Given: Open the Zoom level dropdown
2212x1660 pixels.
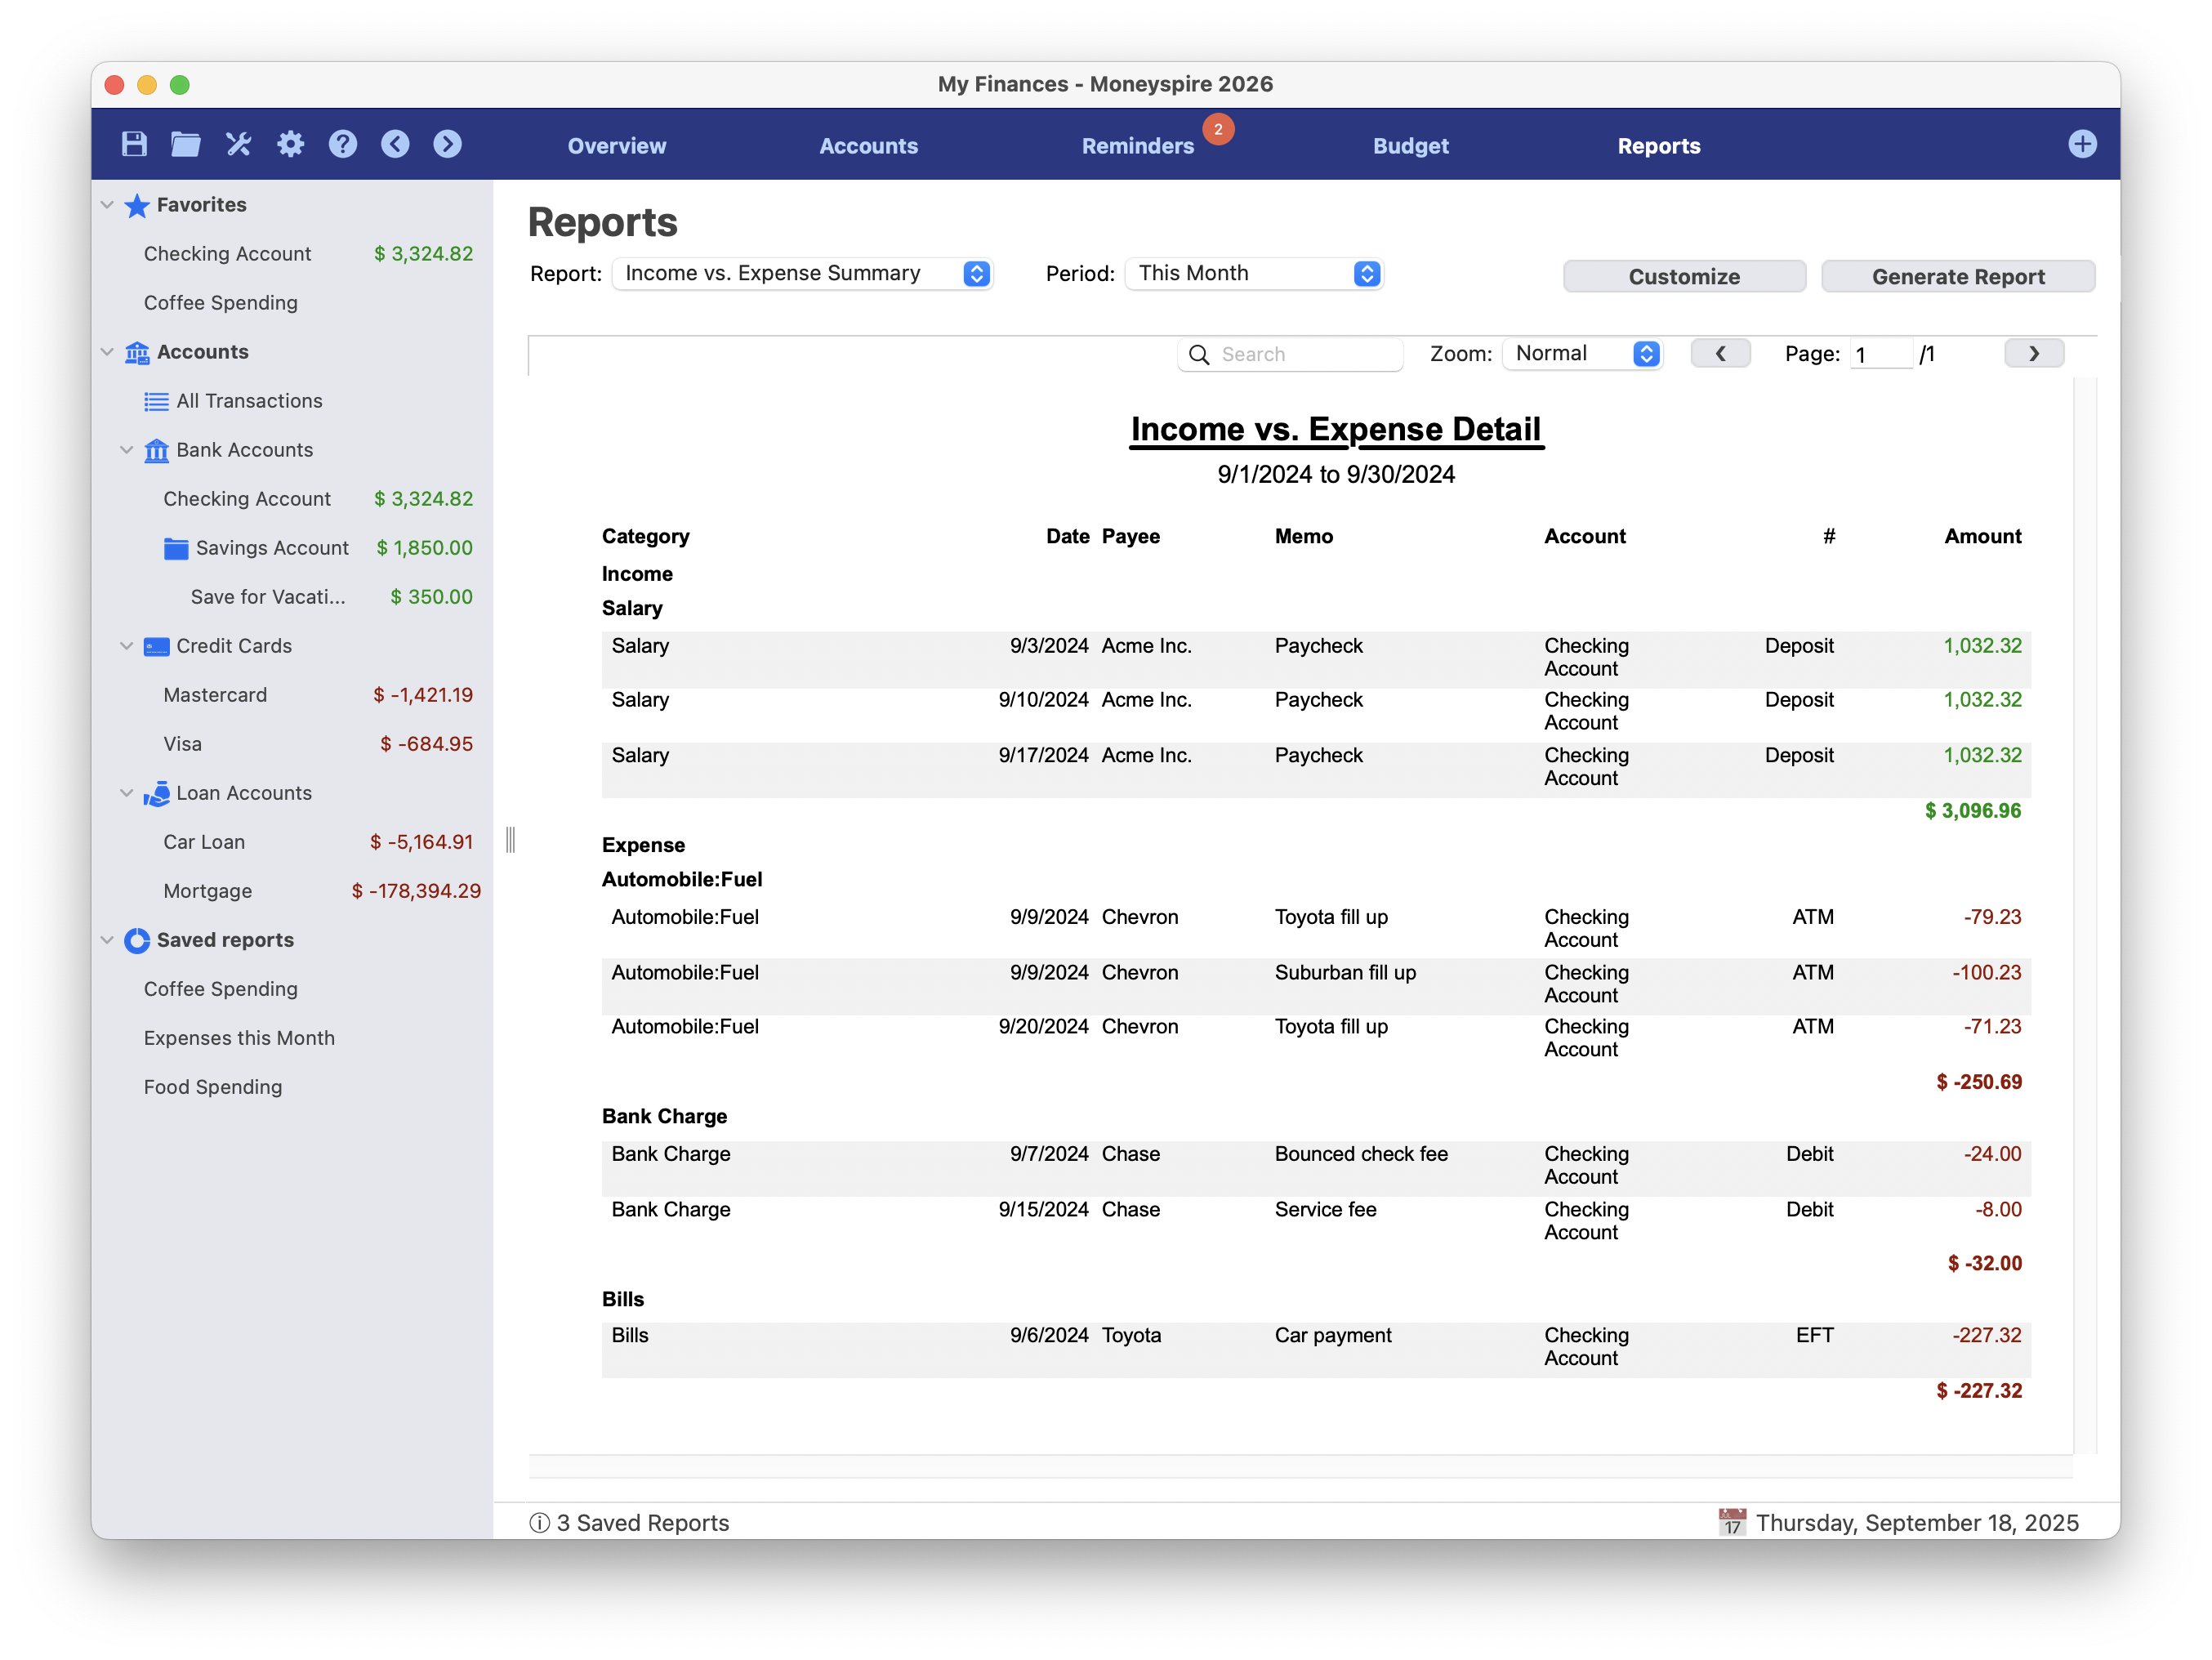Looking at the screenshot, I should point(1583,354).
